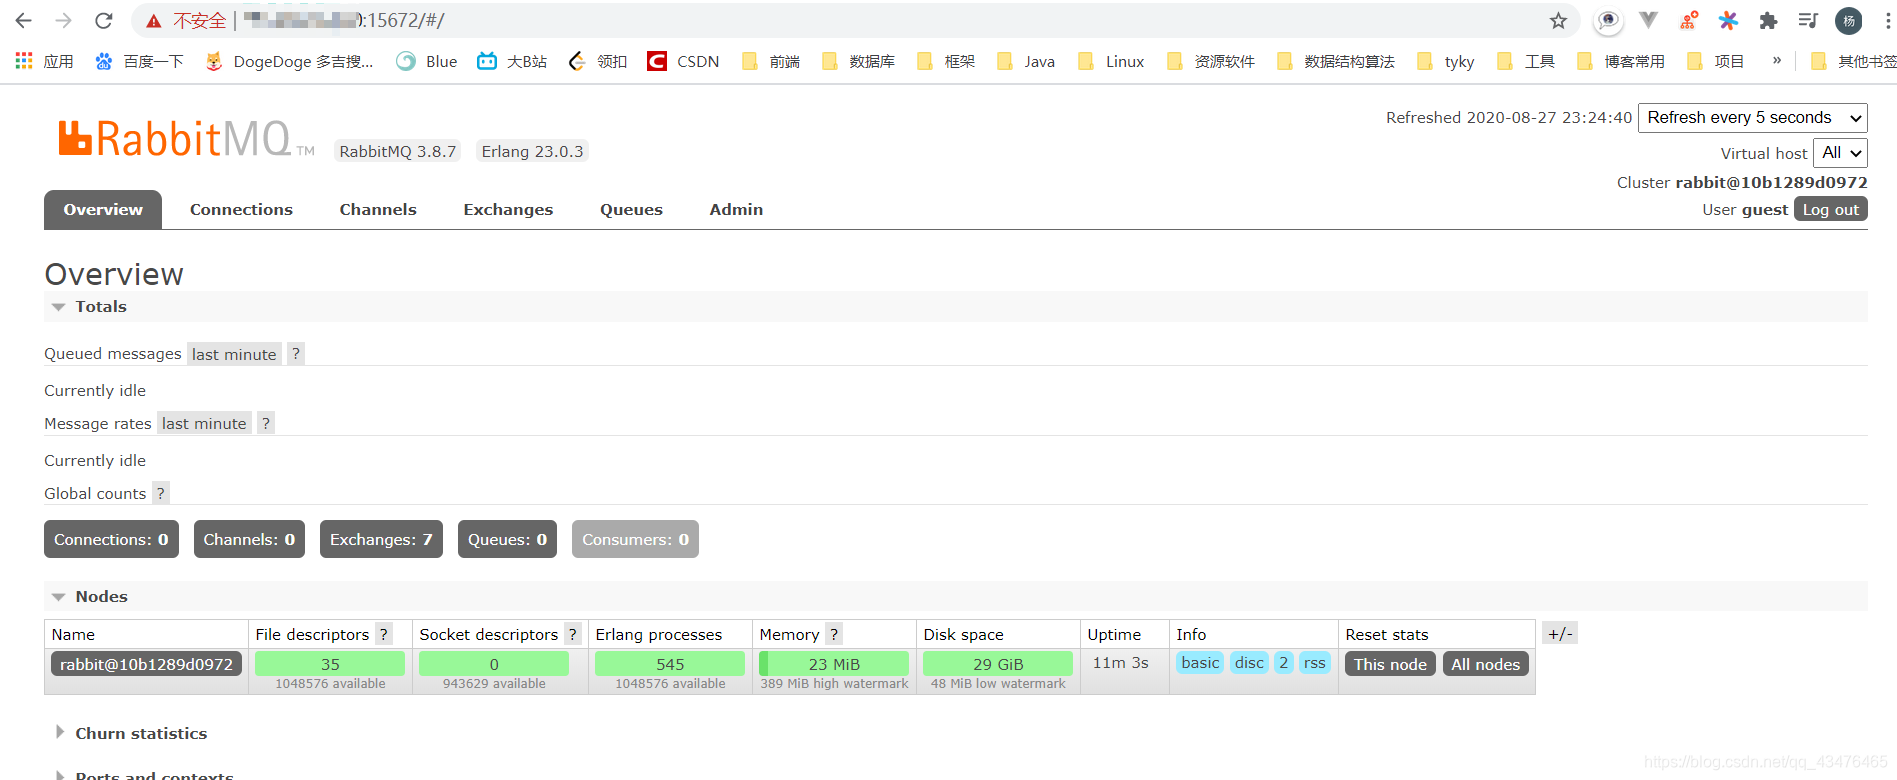Open the Chrome three-dot menu
The image size is (1897, 780).
point(1887,20)
